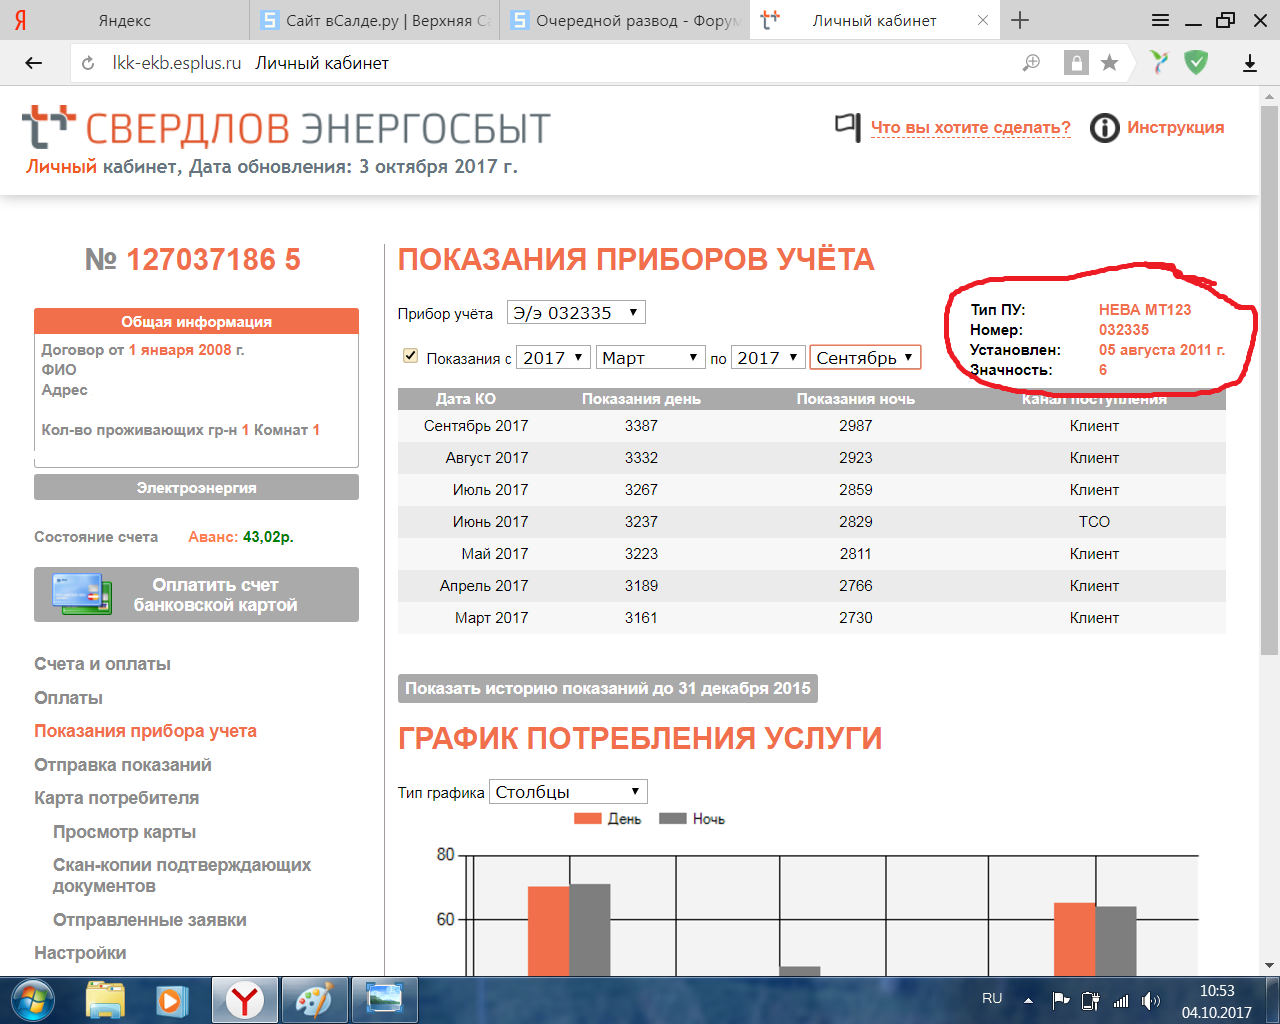Open Yandex browser from the taskbar
Screen dimensions: 1280x1024
point(244,1000)
